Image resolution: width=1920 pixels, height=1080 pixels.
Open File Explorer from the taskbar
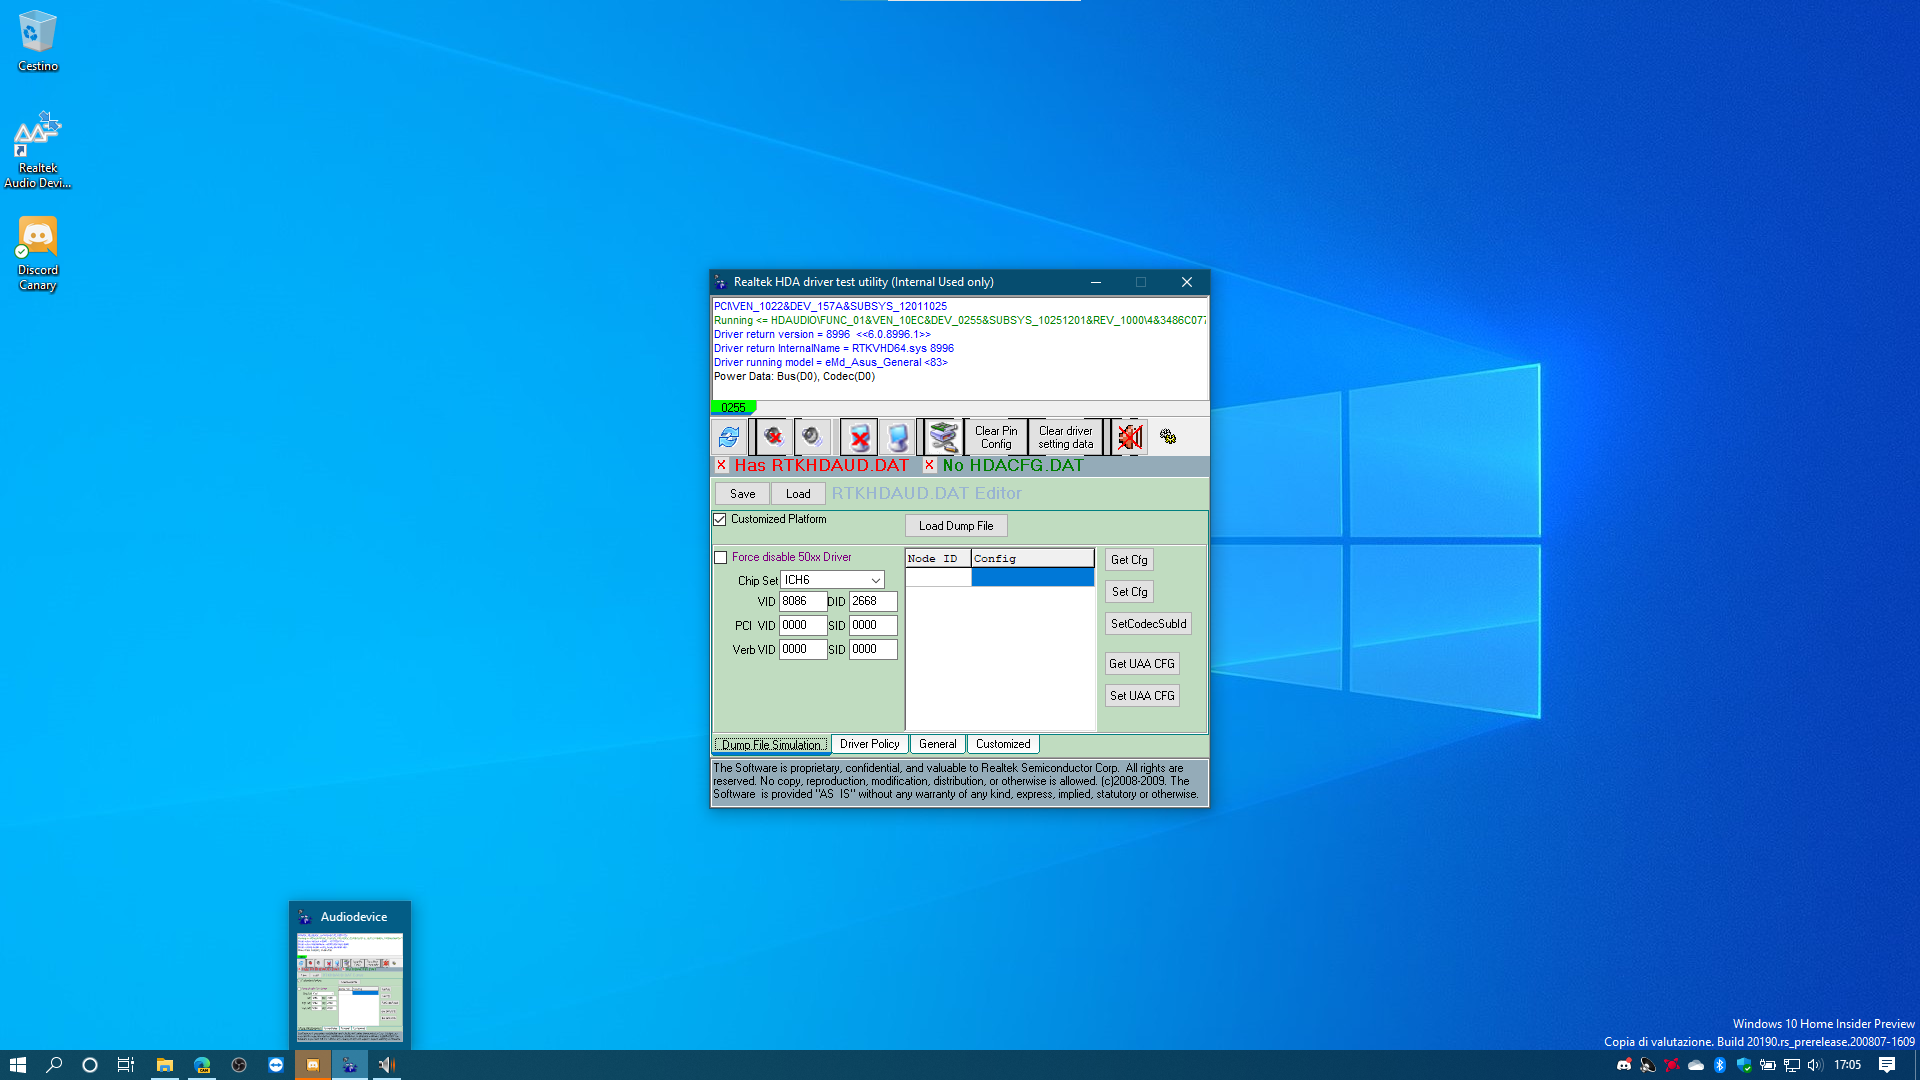pyautogui.click(x=165, y=1065)
